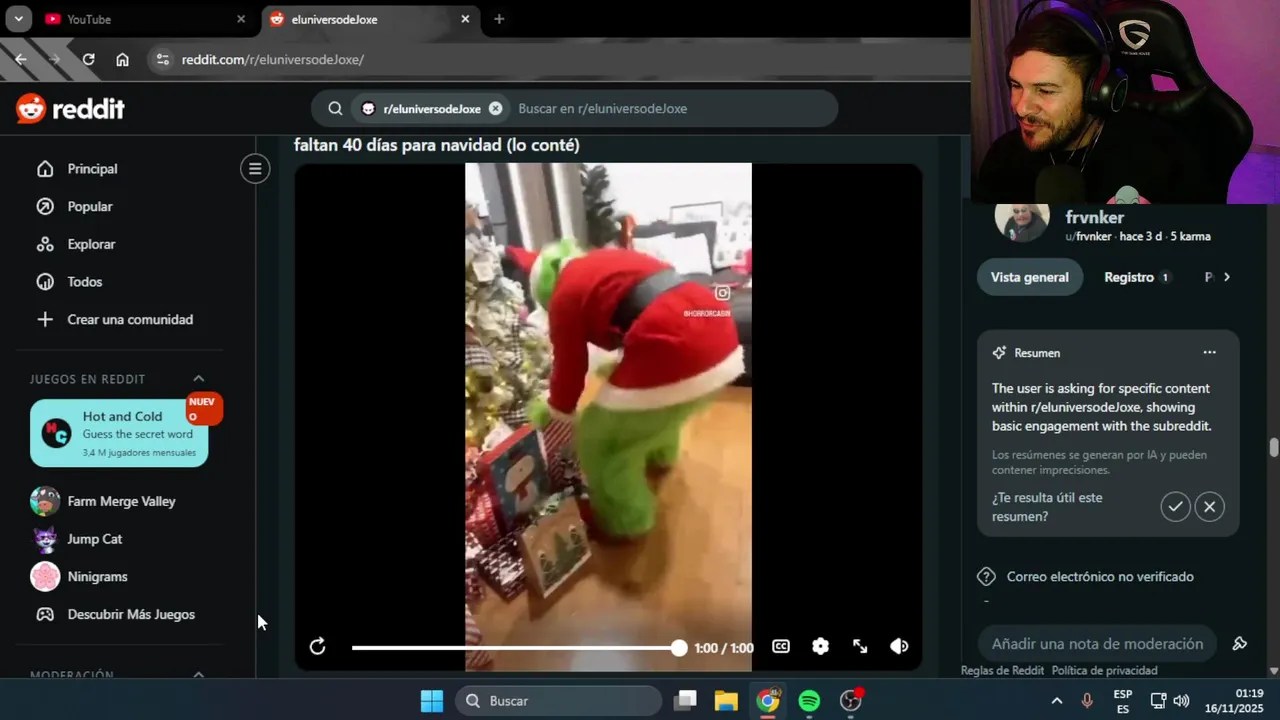Open the Hot and Cold game card

point(119,433)
